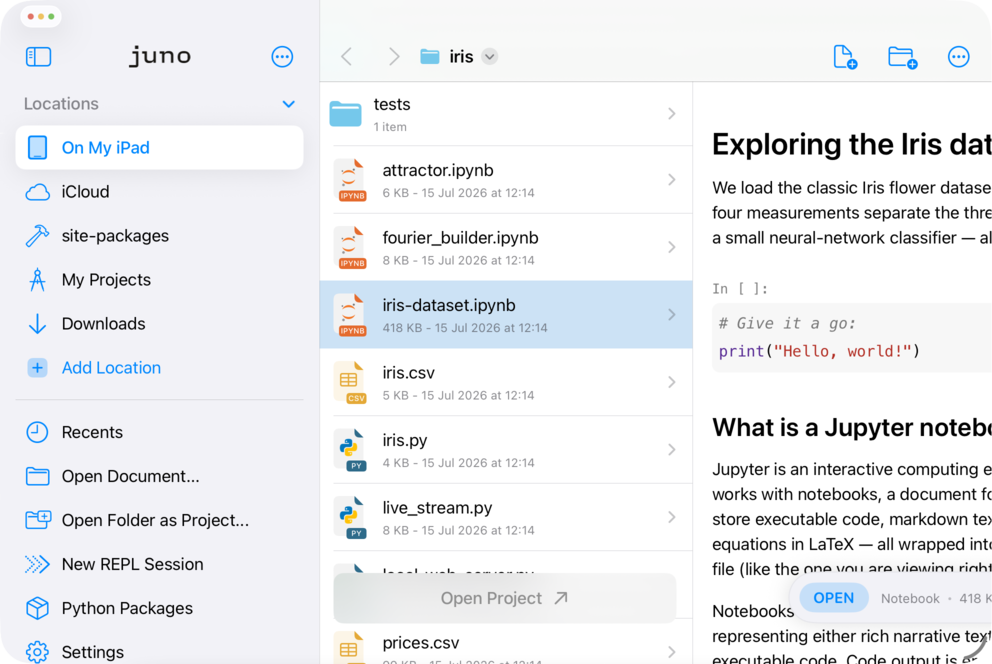Viewport: 992px width, 664px height.
Task: Open the sidebar more options menu
Action: [282, 57]
